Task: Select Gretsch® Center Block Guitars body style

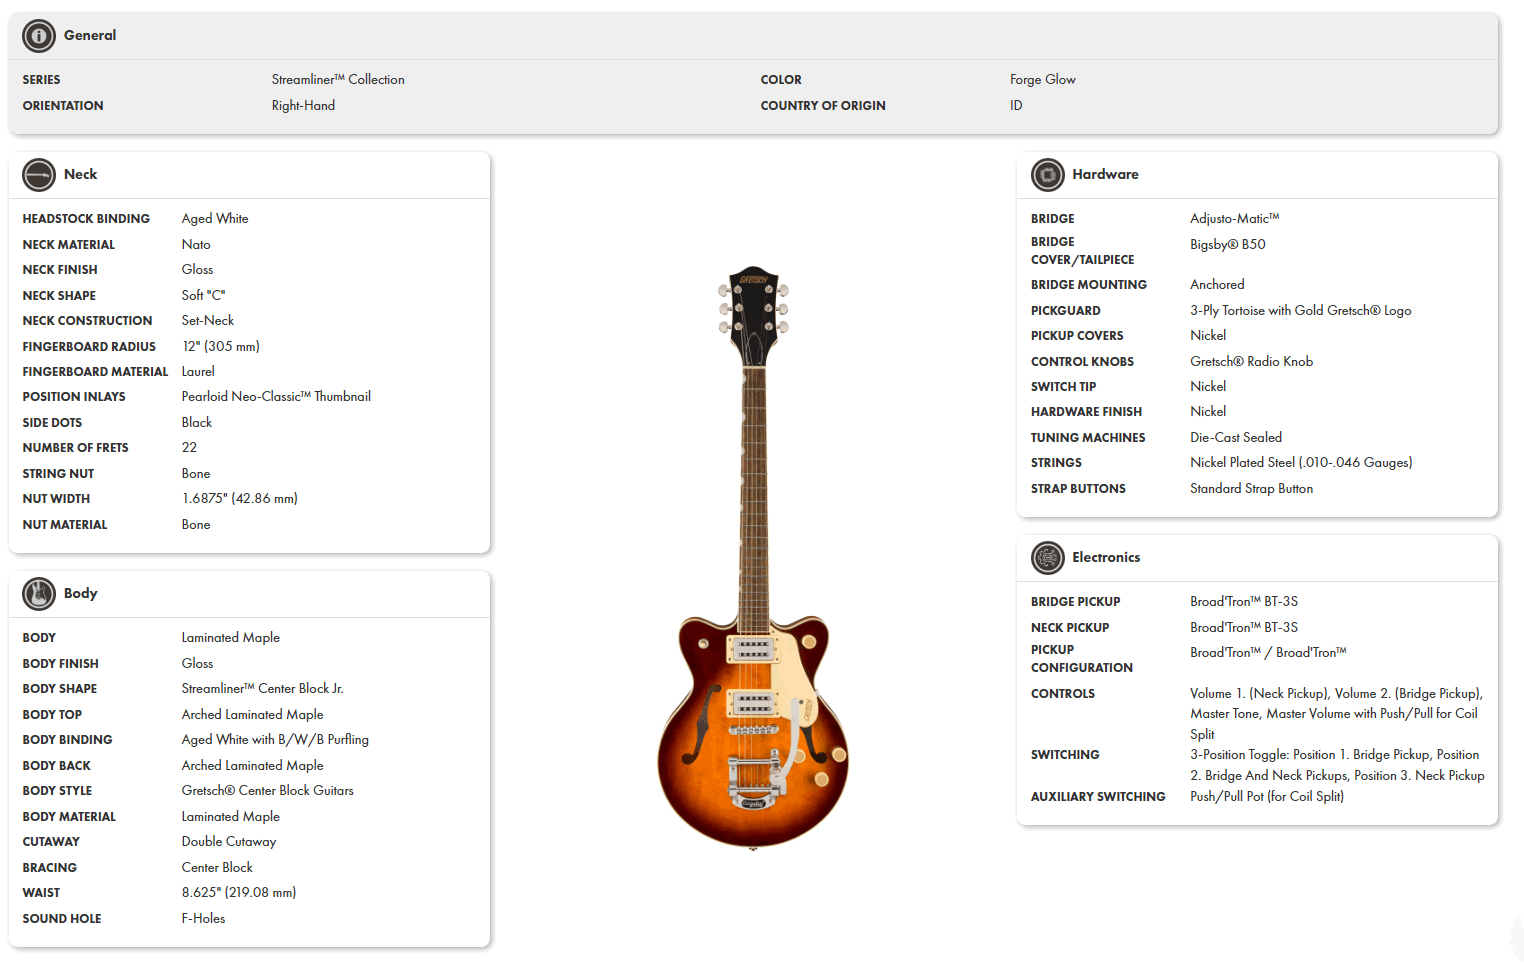Action: tap(268, 790)
